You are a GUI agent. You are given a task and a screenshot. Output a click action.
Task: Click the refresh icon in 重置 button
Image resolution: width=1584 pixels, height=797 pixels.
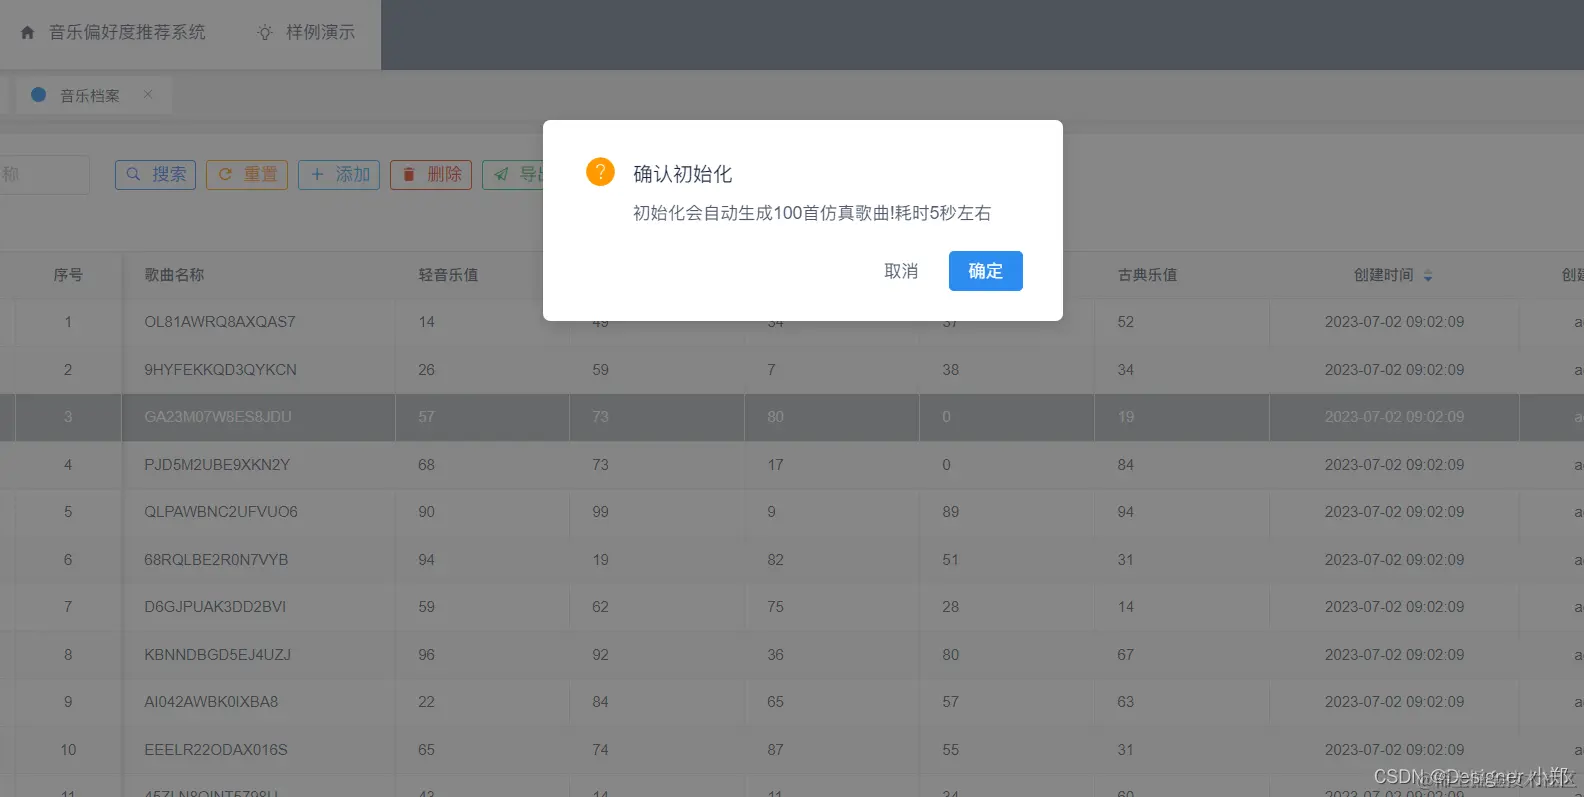pyautogui.click(x=225, y=174)
